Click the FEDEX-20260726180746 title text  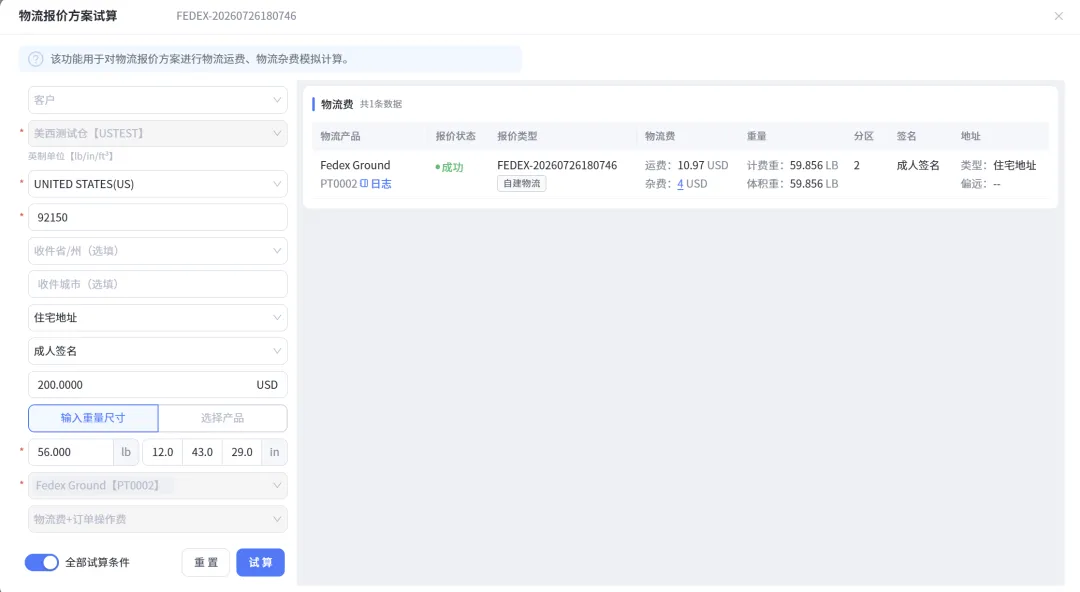(236, 16)
